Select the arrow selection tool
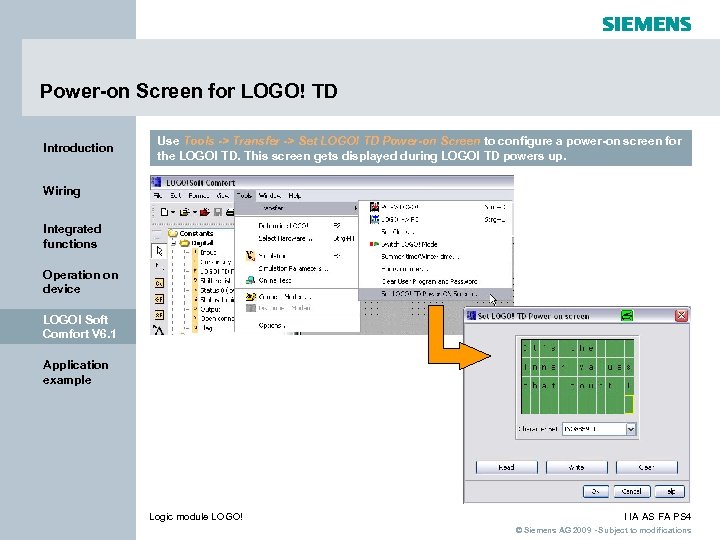The width and height of the screenshot is (720, 540). point(159,251)
